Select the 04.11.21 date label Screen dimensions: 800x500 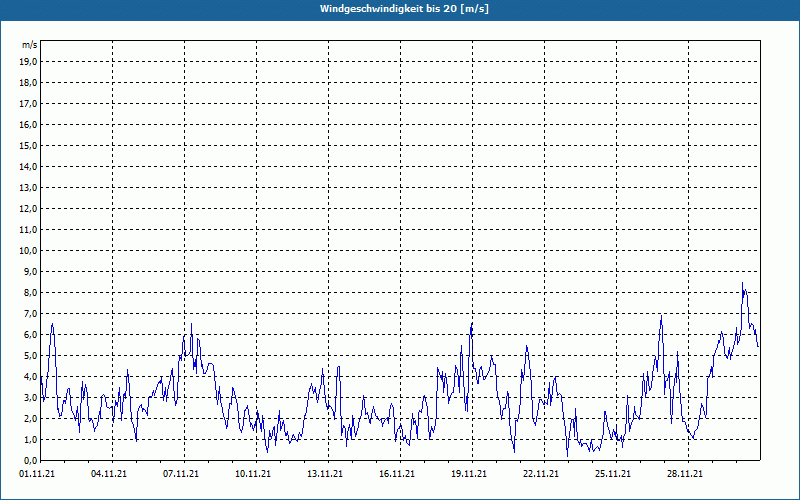[x=109, y=474]
